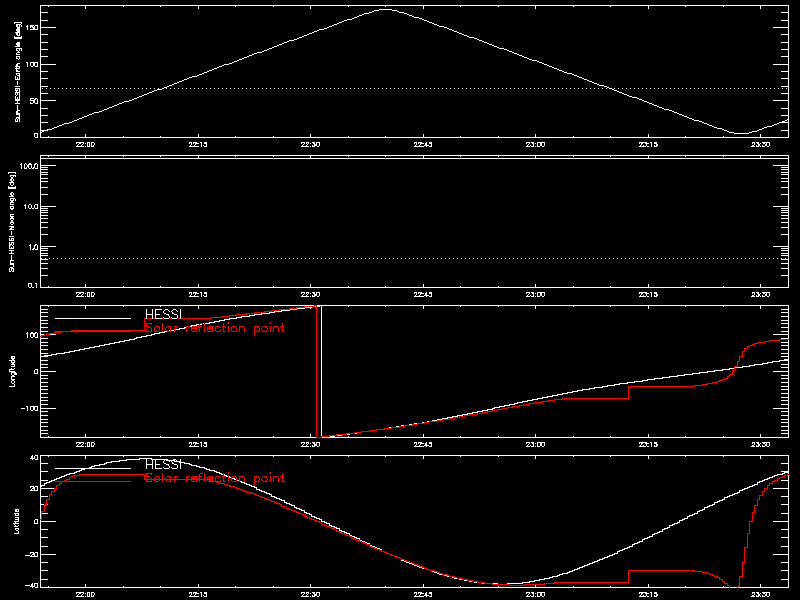This screenshot has width=800, height=600.
Task: Click 23:00 tick under the Latitude plot
Action: (x=535, y=595)
